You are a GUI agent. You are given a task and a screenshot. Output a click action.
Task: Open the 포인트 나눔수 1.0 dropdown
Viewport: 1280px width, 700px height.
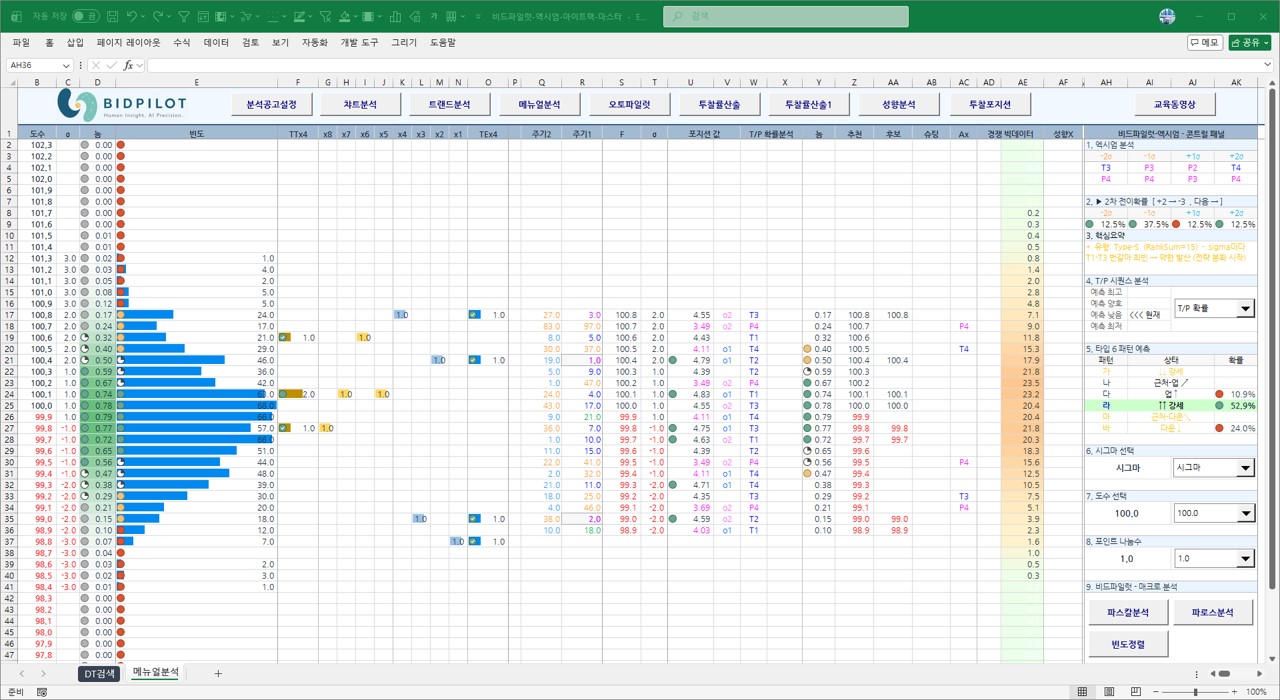pos(1244,559)
